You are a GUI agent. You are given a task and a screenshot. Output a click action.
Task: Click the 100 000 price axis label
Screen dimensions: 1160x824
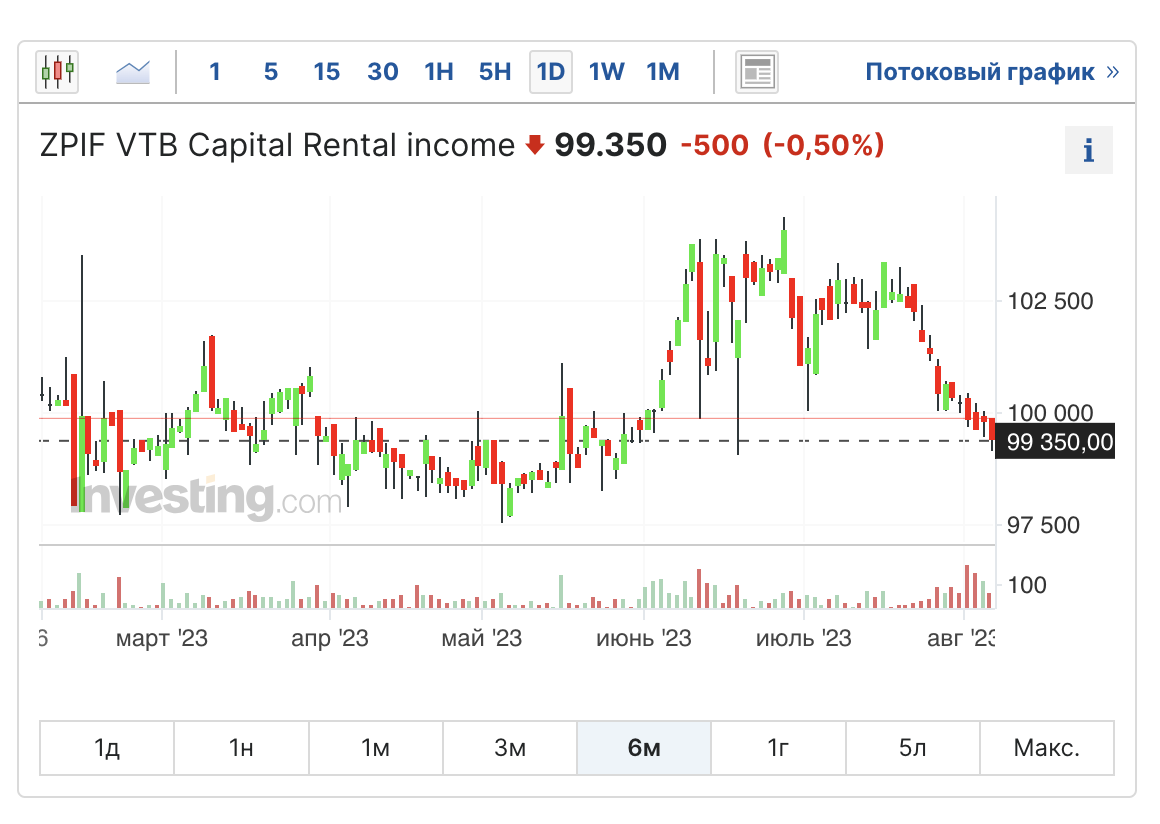coord(1050,413)
